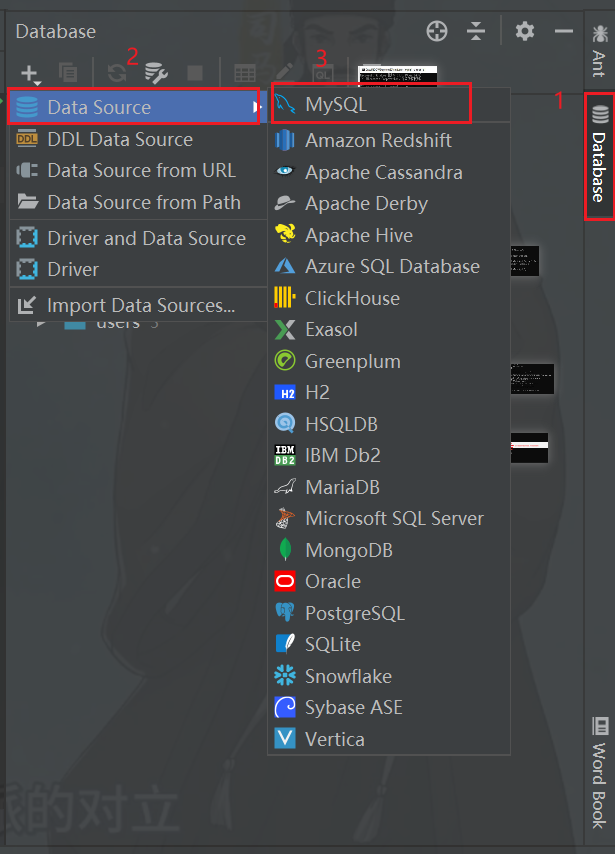
Task: Open Database panel settings gear
Action: click(525, 31)
